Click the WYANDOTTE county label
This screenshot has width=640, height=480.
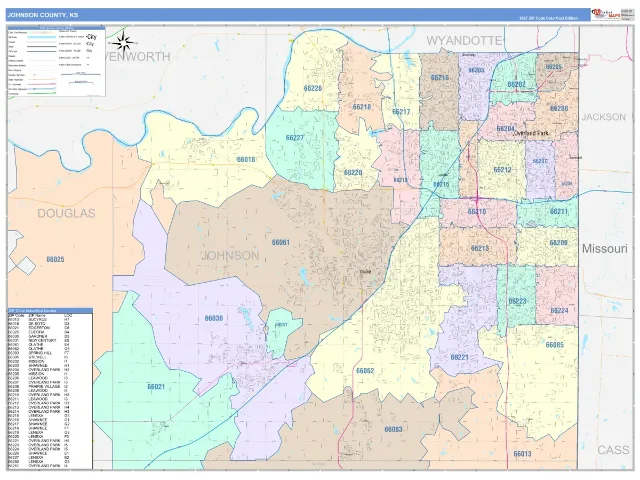pyautogui.click(x=464, y=40)
